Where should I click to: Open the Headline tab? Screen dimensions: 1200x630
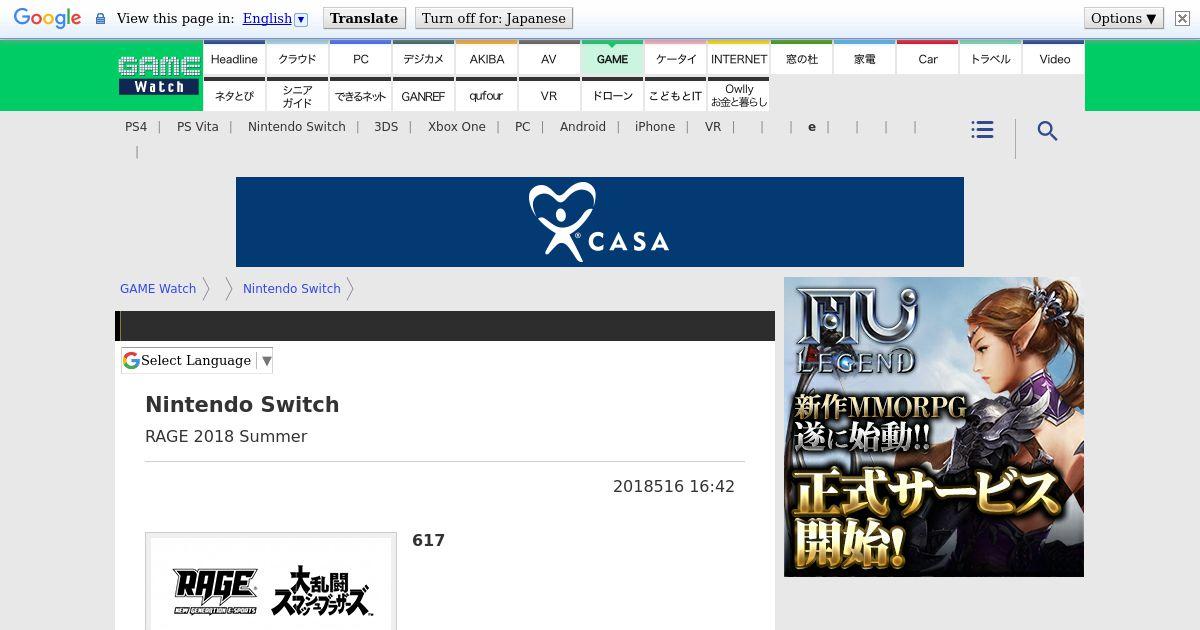[x=234, y=59]
